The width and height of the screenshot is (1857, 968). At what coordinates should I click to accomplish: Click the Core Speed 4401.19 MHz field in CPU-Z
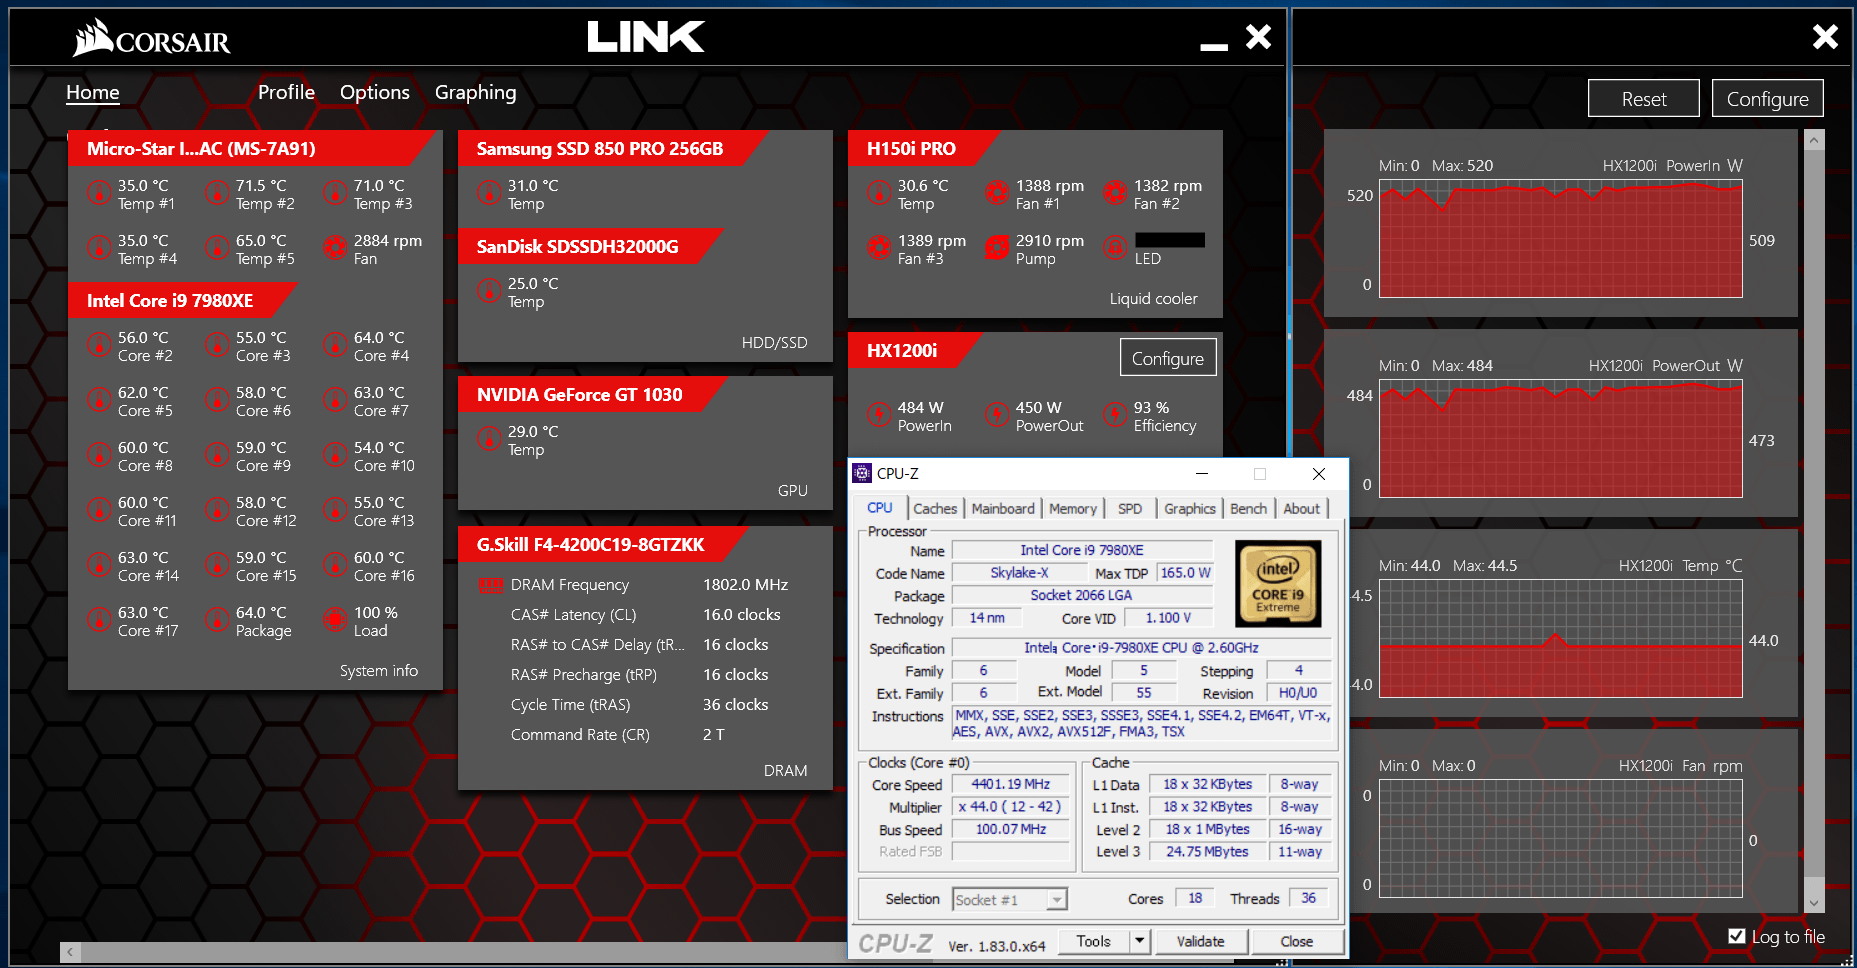tap(1010, 785)
